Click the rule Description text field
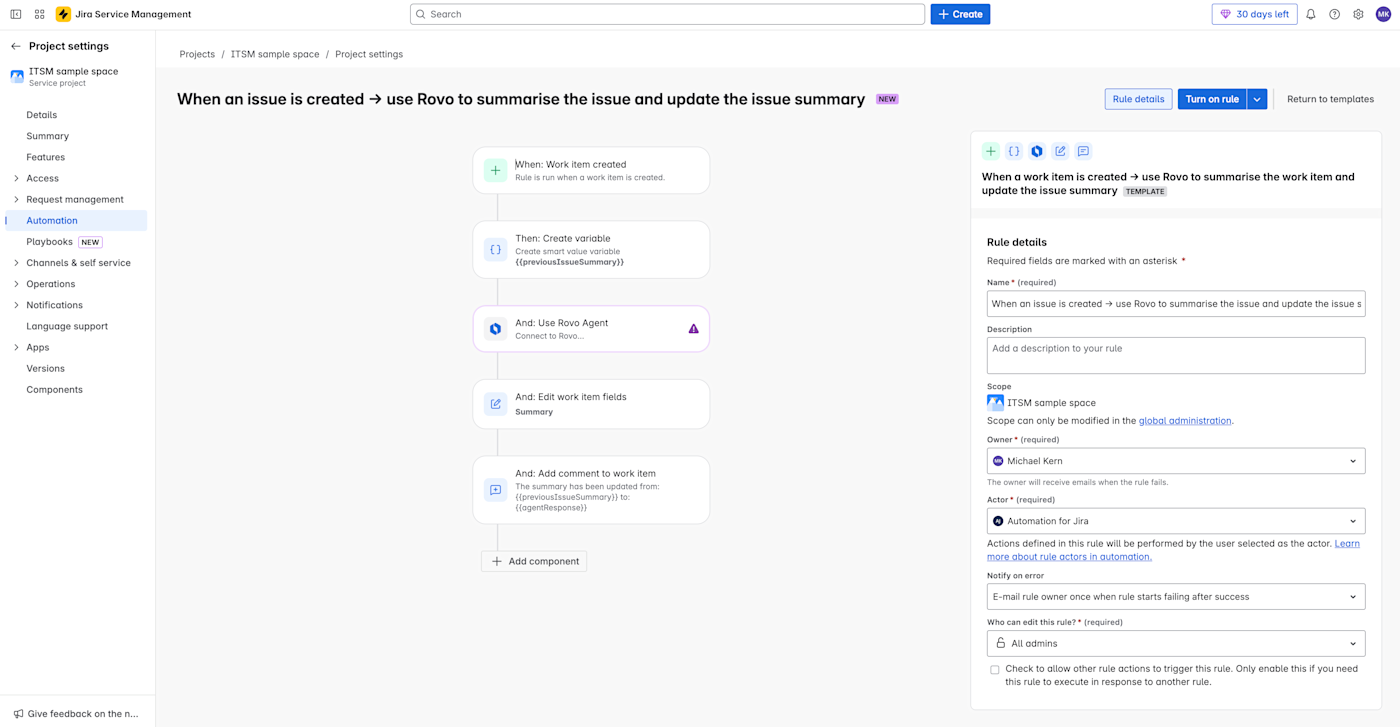1400x727 pixels. (1175, 355)
